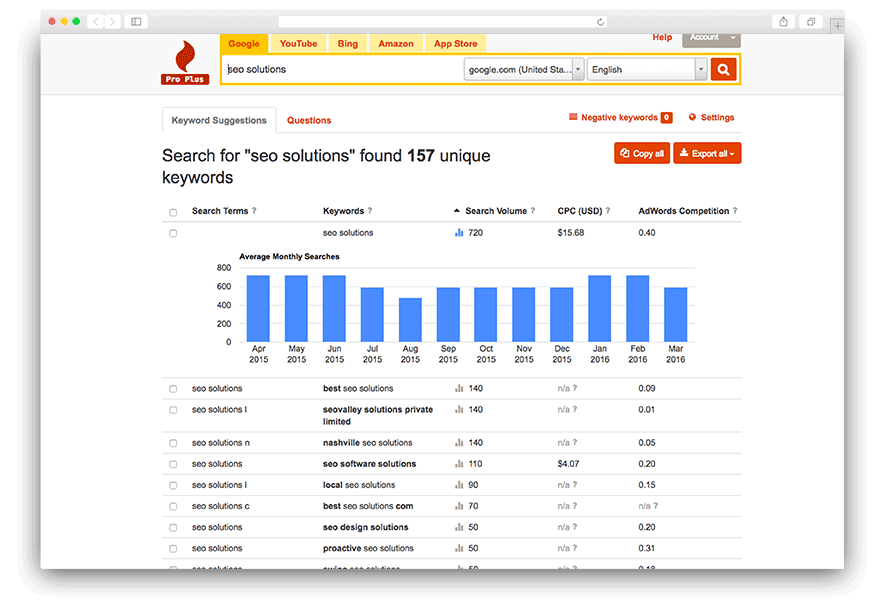Click the Export all button
This screenshot has height=610, width=882.
(706, 153)
